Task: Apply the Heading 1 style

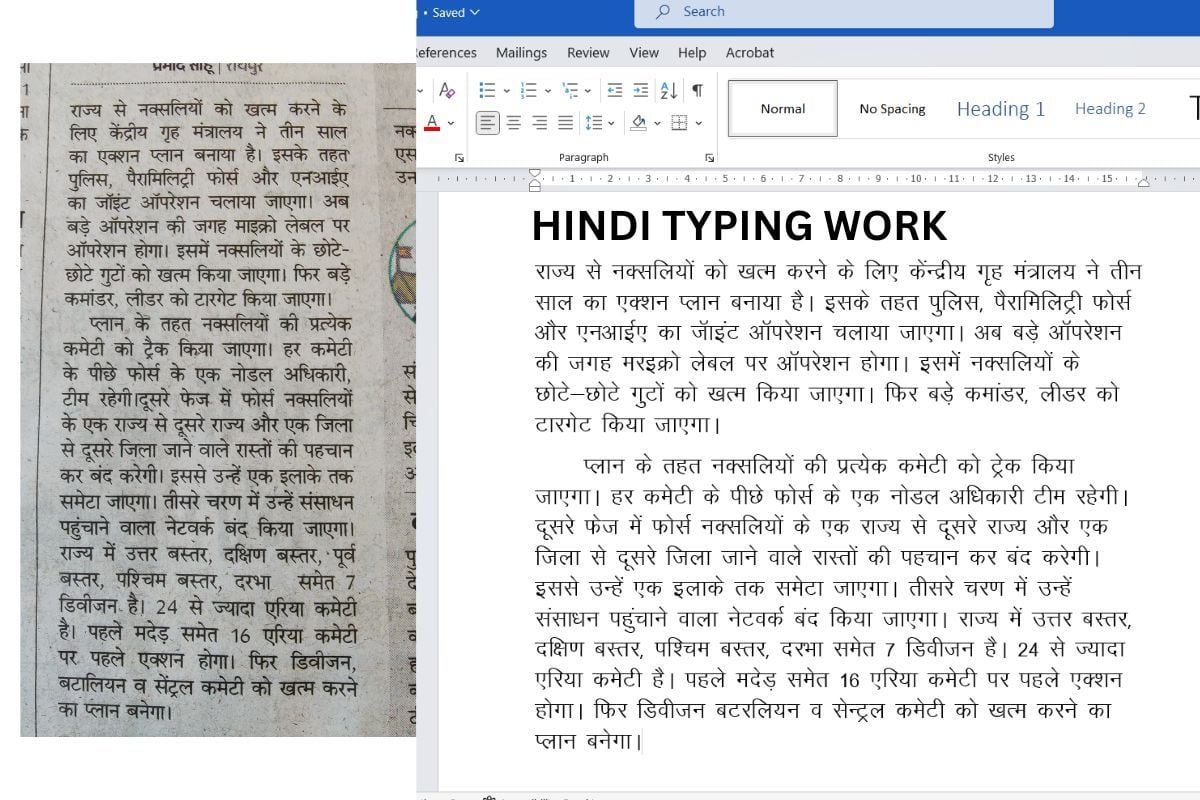Action: point(1001,109)
